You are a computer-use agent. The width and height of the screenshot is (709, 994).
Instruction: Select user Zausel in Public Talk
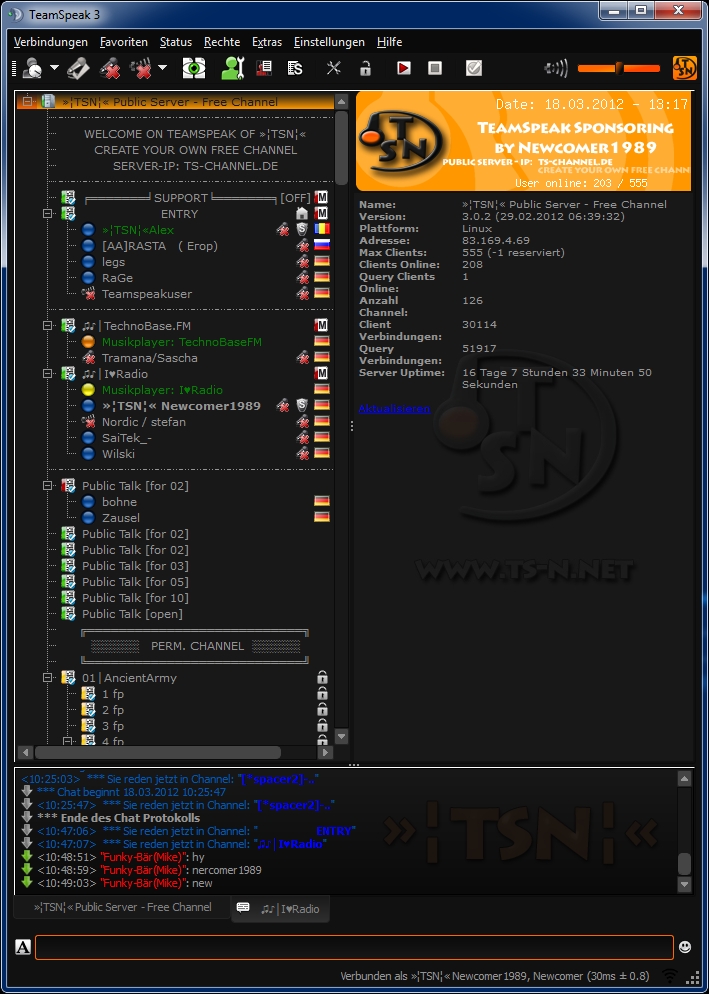coord(121,517)
